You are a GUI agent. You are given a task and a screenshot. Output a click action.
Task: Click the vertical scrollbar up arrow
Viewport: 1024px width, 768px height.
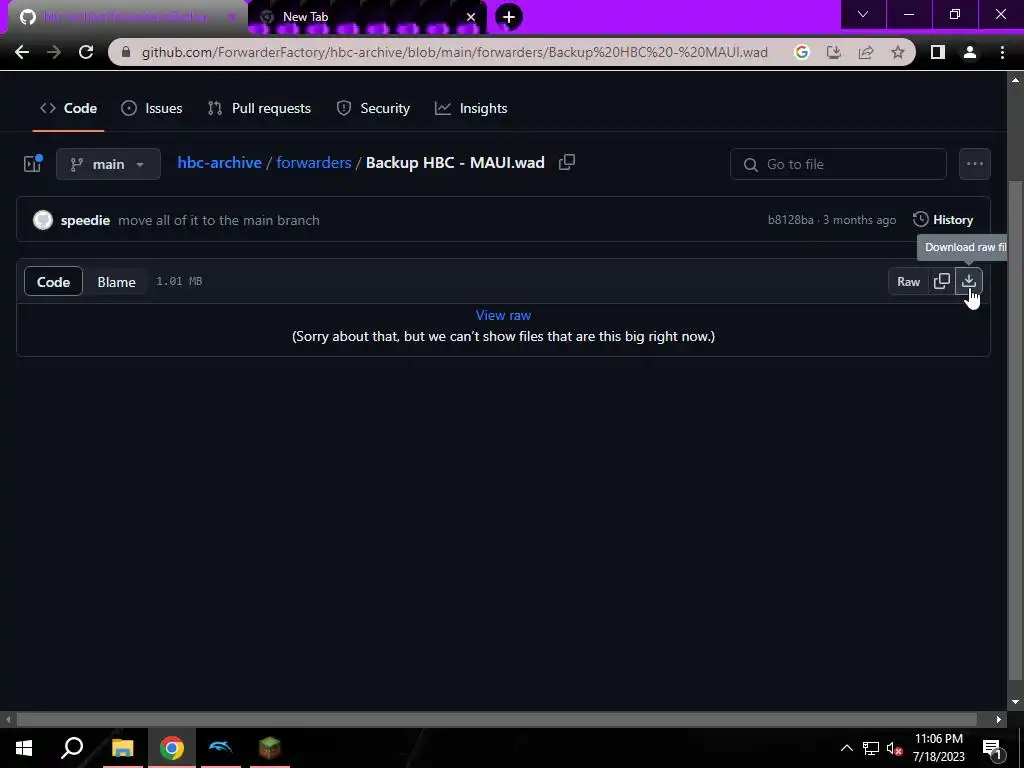coord(1015,80)
